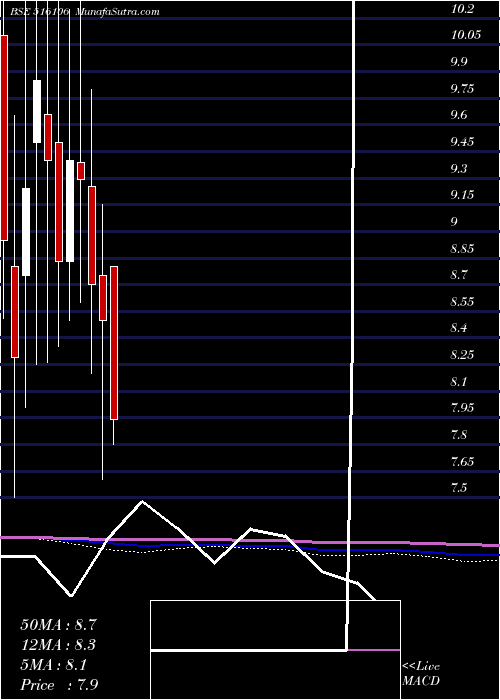Image resolution: width=500 pixels, height=700 pixels.
Task: Click the 10.2 price axis label
Action: [462, 9]
